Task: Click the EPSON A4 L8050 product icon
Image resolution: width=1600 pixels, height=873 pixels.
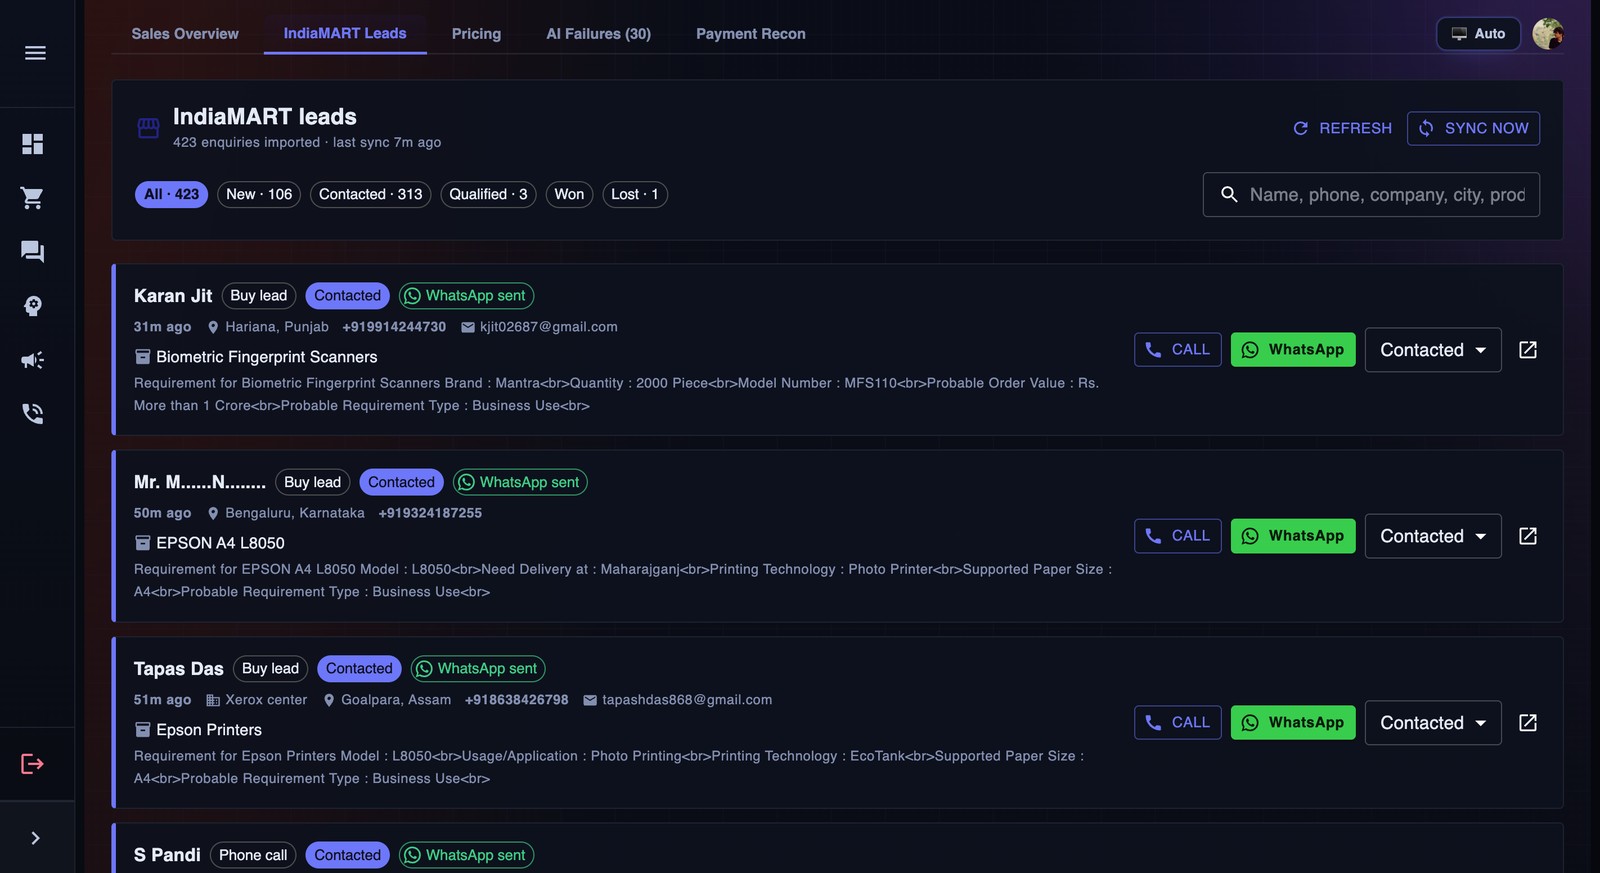Action: coord(143,543)
